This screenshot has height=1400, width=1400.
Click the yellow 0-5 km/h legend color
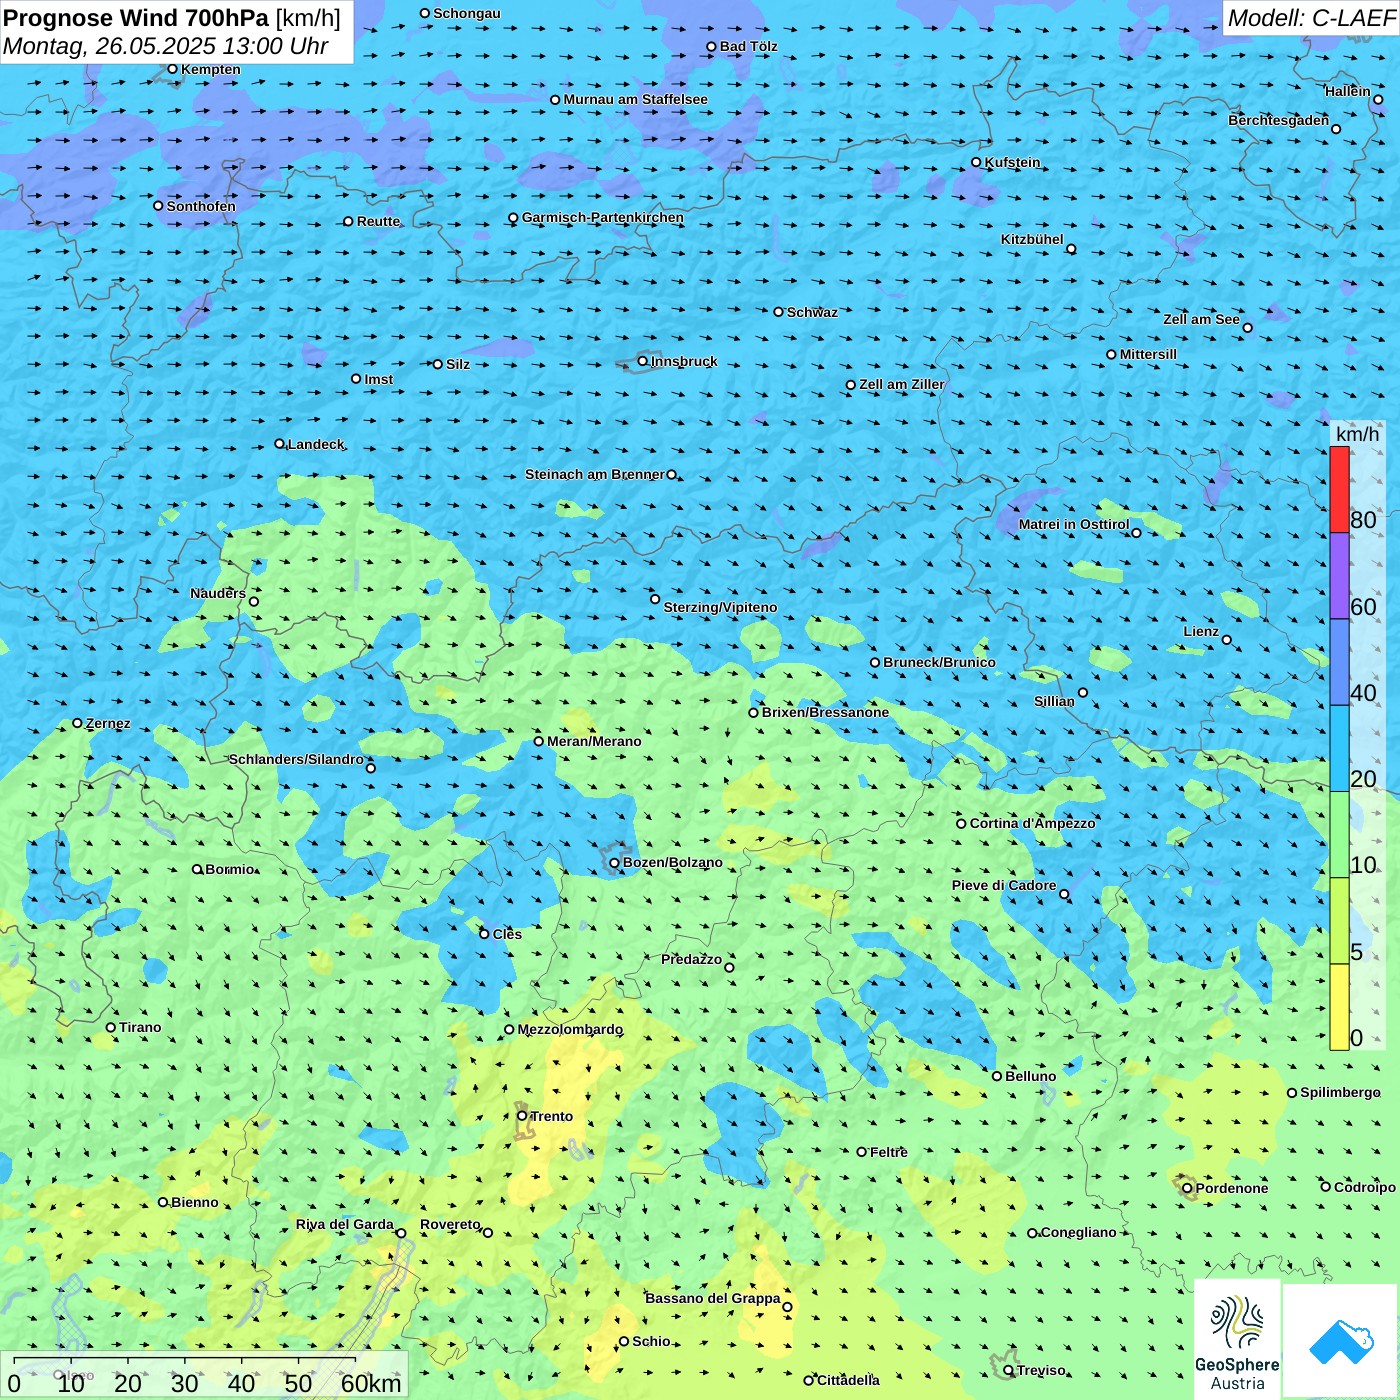pos(1339,1007)
